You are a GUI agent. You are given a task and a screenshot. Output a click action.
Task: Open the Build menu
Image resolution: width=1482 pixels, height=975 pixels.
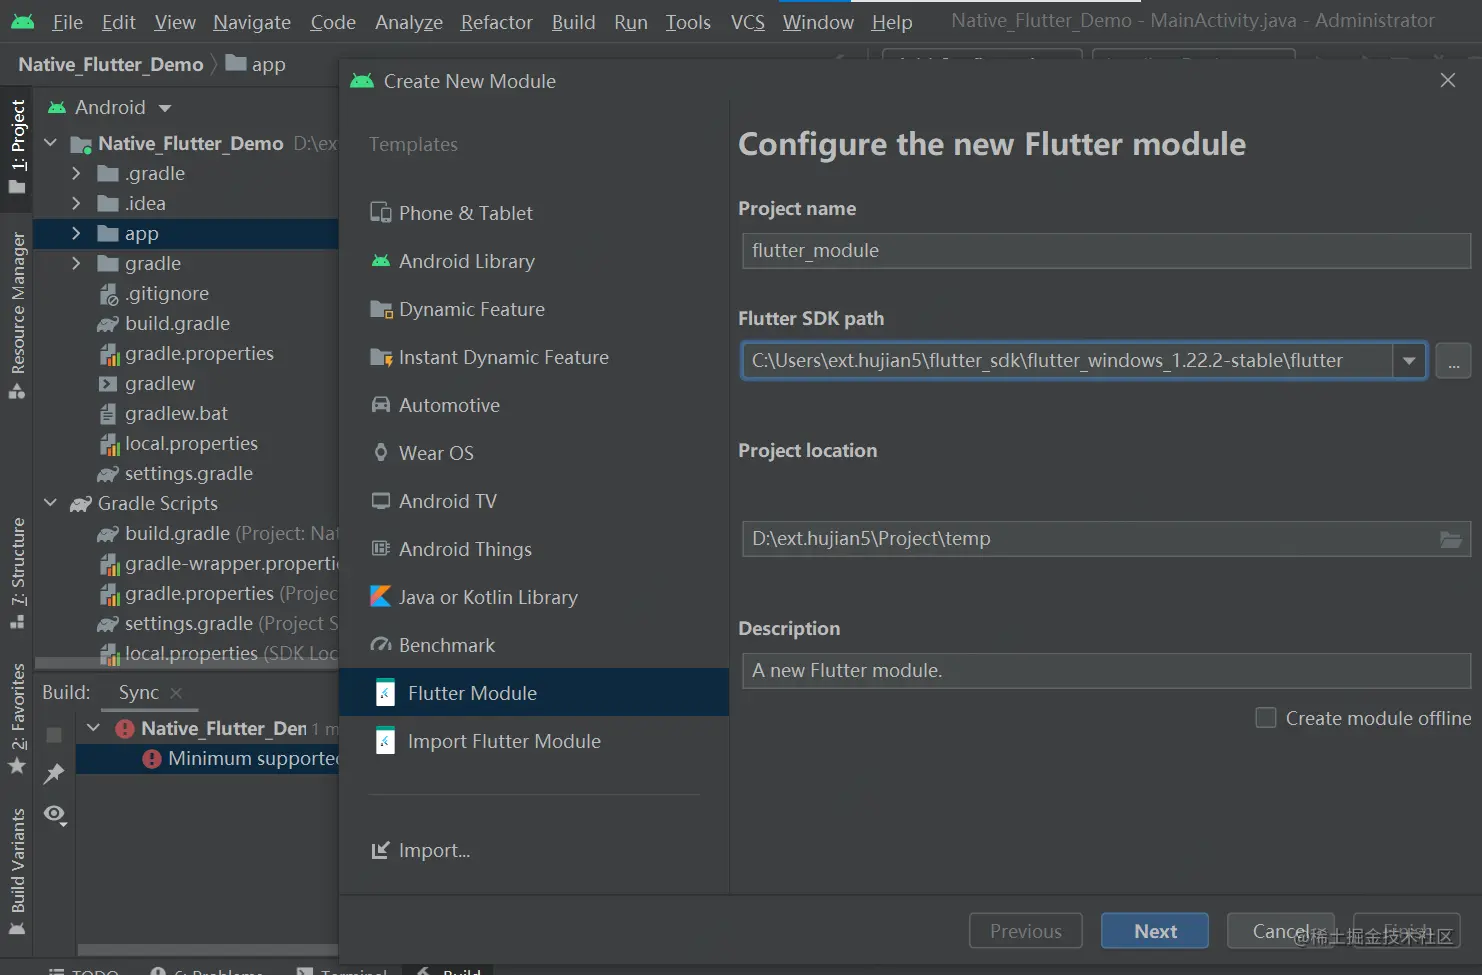pyautogui.click(x=573, y=22)
